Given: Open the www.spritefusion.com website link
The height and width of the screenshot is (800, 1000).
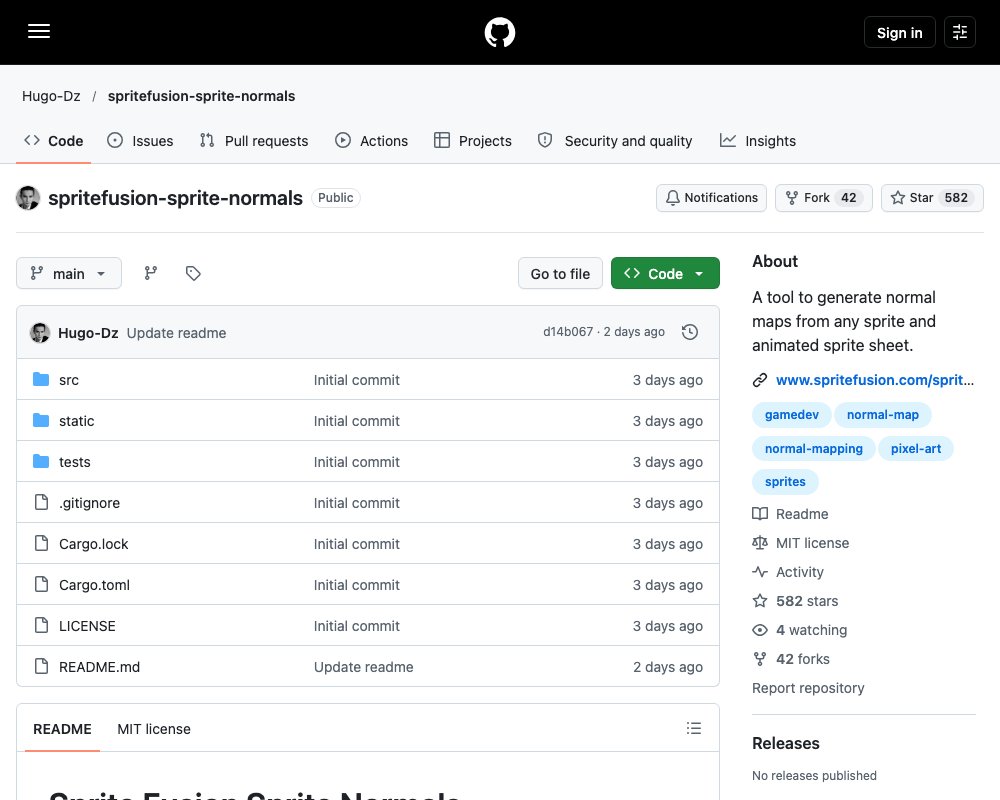Looking at the screenshot, I should (874, 380).
